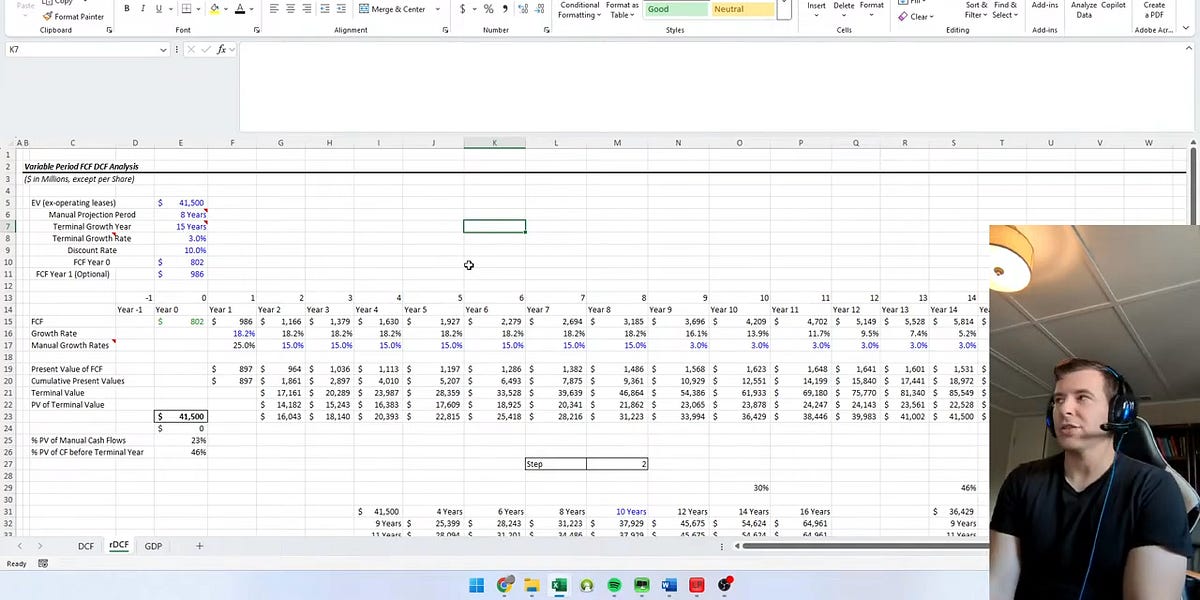Image resolution: width=1200 pixels, height=600 pixels.
Task: Click the Create a PDF button
Action: (x=1154, y=10)
